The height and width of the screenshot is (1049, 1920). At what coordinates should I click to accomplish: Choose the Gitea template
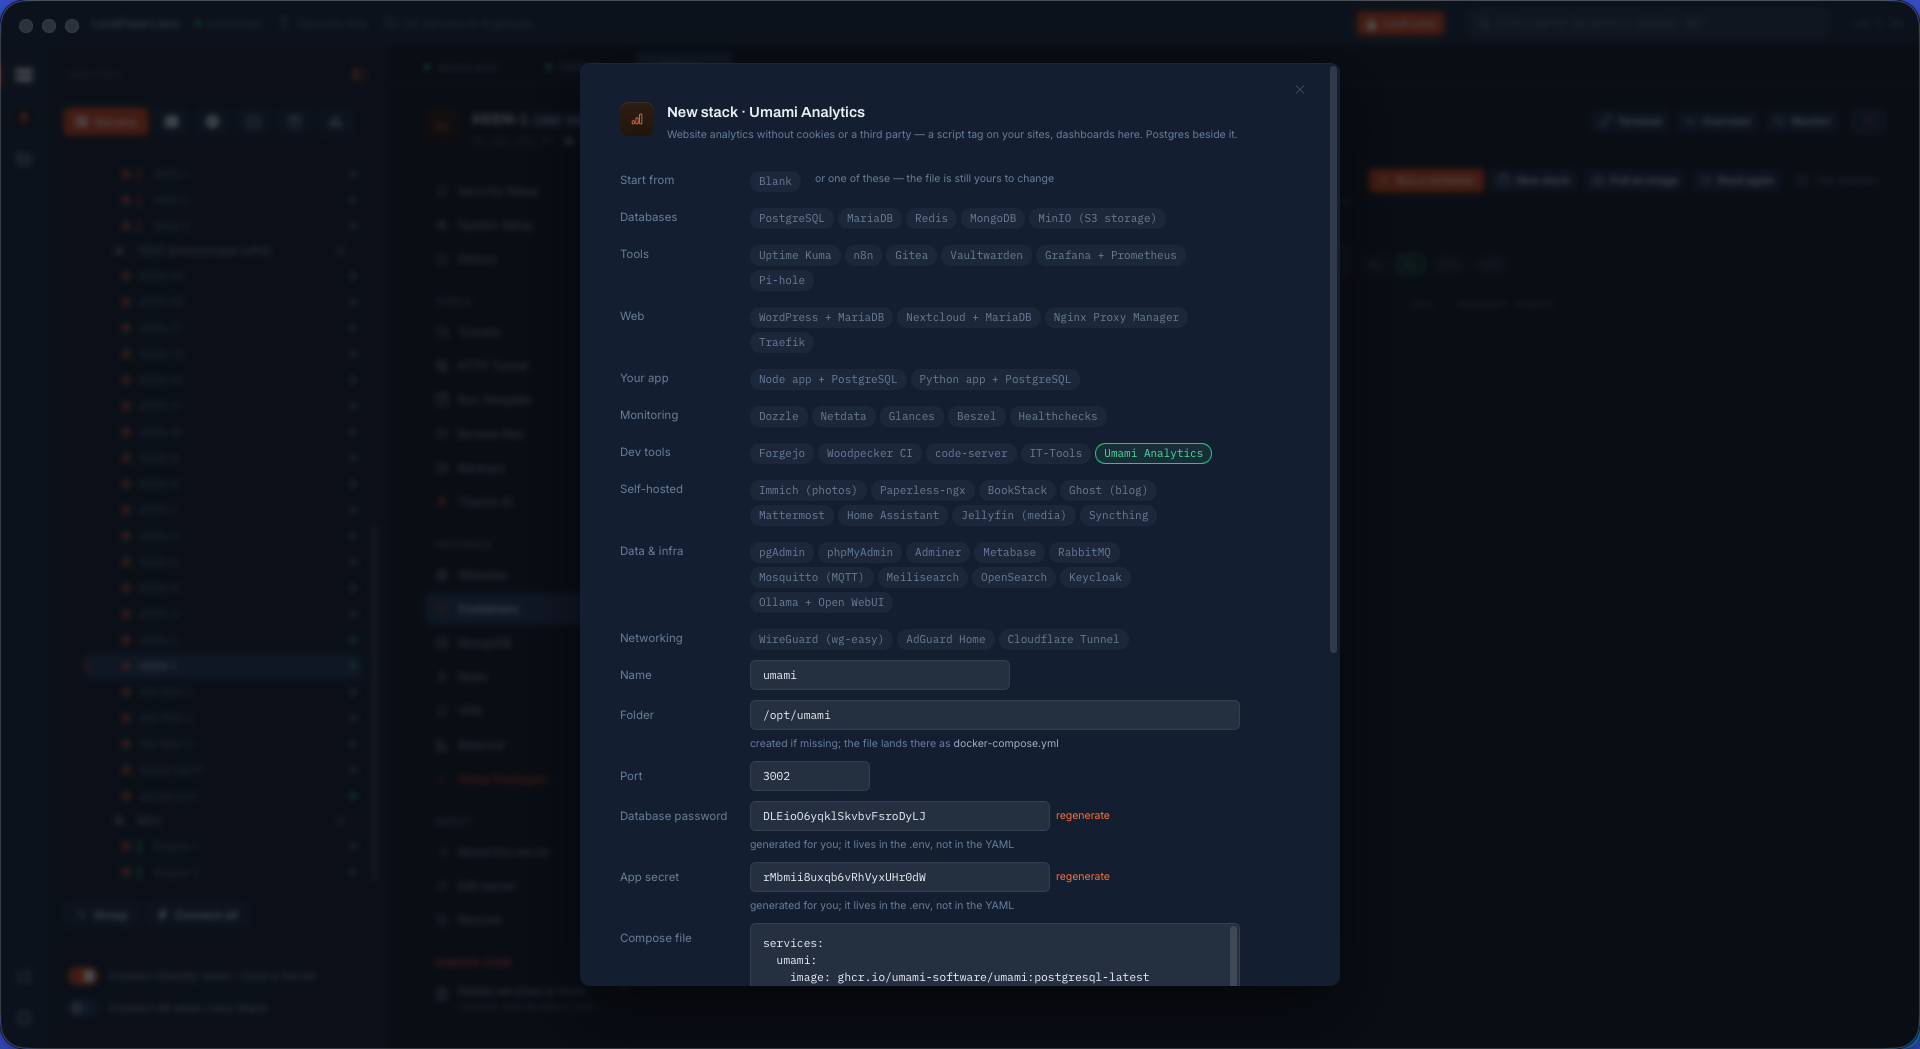[911, 255]
